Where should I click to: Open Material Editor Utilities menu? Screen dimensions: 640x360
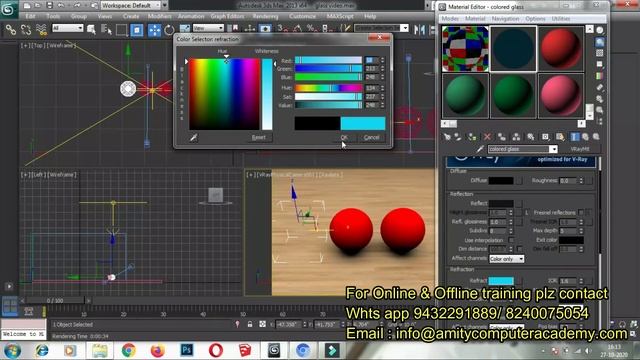pyautogui.click(x=561, y=19)
